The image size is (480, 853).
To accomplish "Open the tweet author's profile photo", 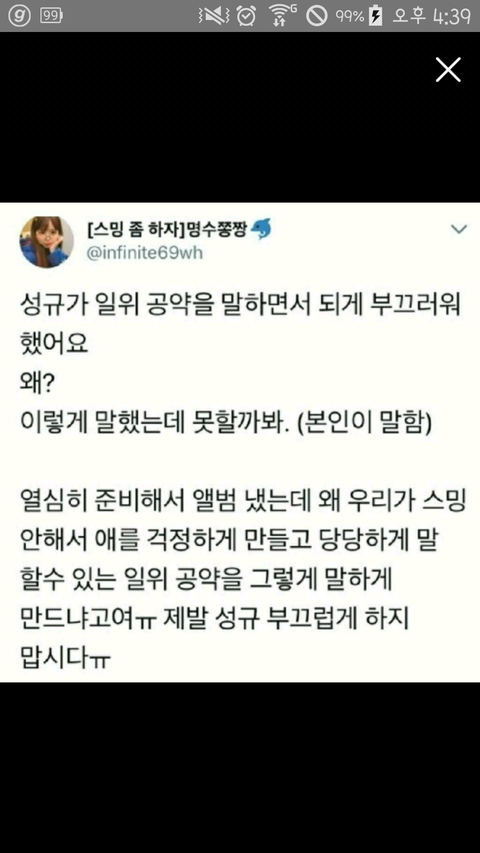I will click(46, 242).
